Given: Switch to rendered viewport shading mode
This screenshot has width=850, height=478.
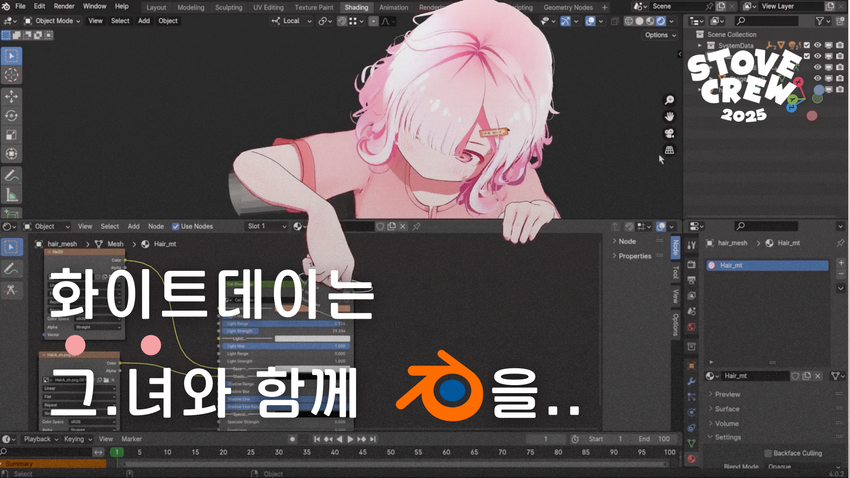Looking at the screenshot, I should [661, 21].
